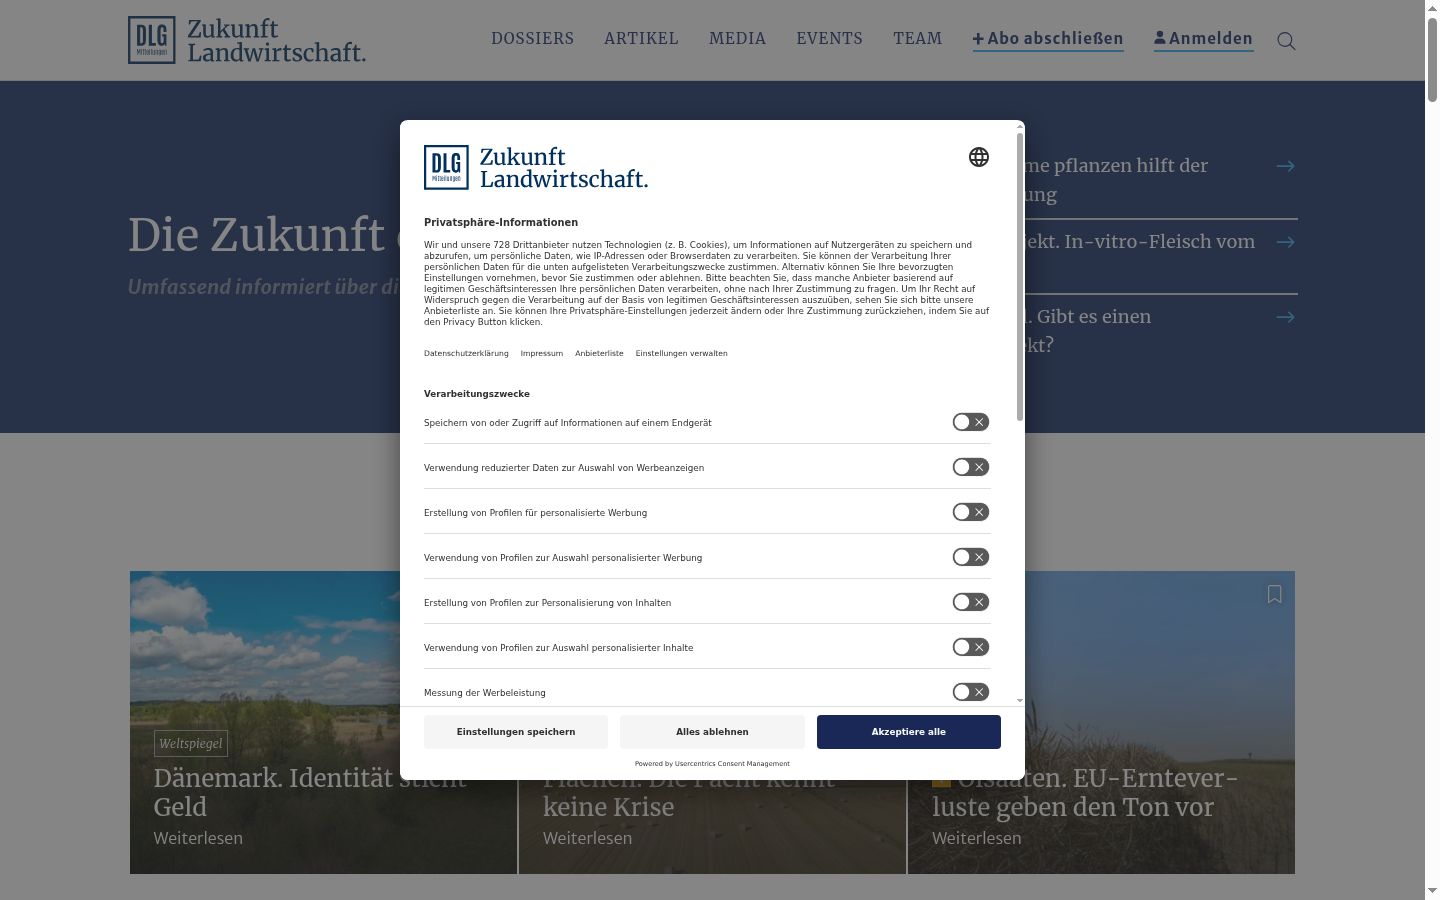Click the arrow next to the In-vitro-Fleisch teaser
Image resolution: width=1440 pixels, height=900 pixels.
click(1286, 242)
